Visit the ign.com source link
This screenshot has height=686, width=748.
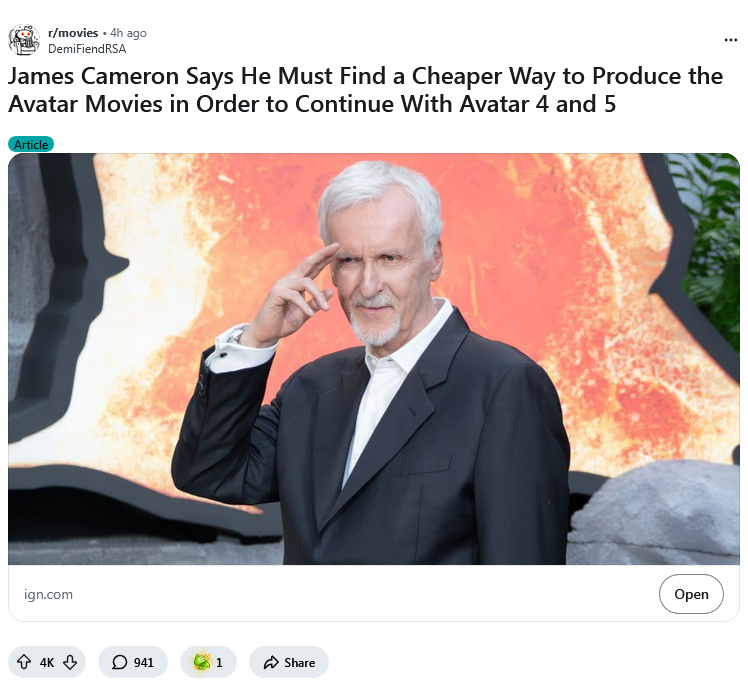click(x=49, y=594)
